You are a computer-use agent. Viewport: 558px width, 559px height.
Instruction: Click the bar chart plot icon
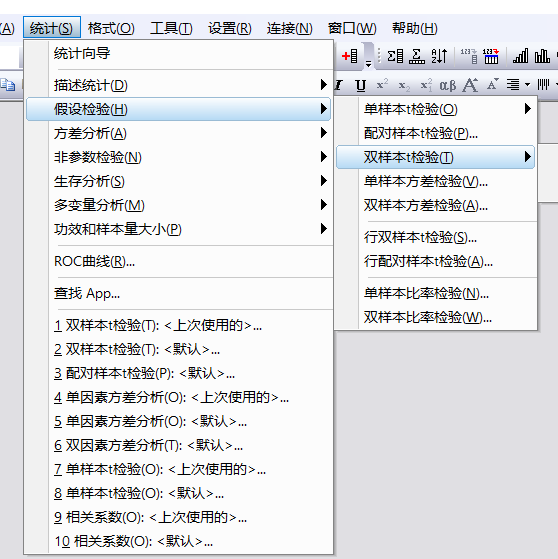(542, 56)
